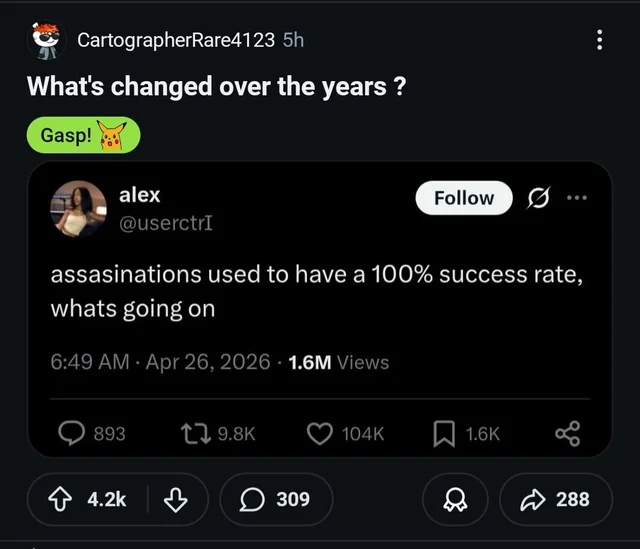Expand the tweet's more options ellipsis
640x549 pixels.
(x=575, y=198)
